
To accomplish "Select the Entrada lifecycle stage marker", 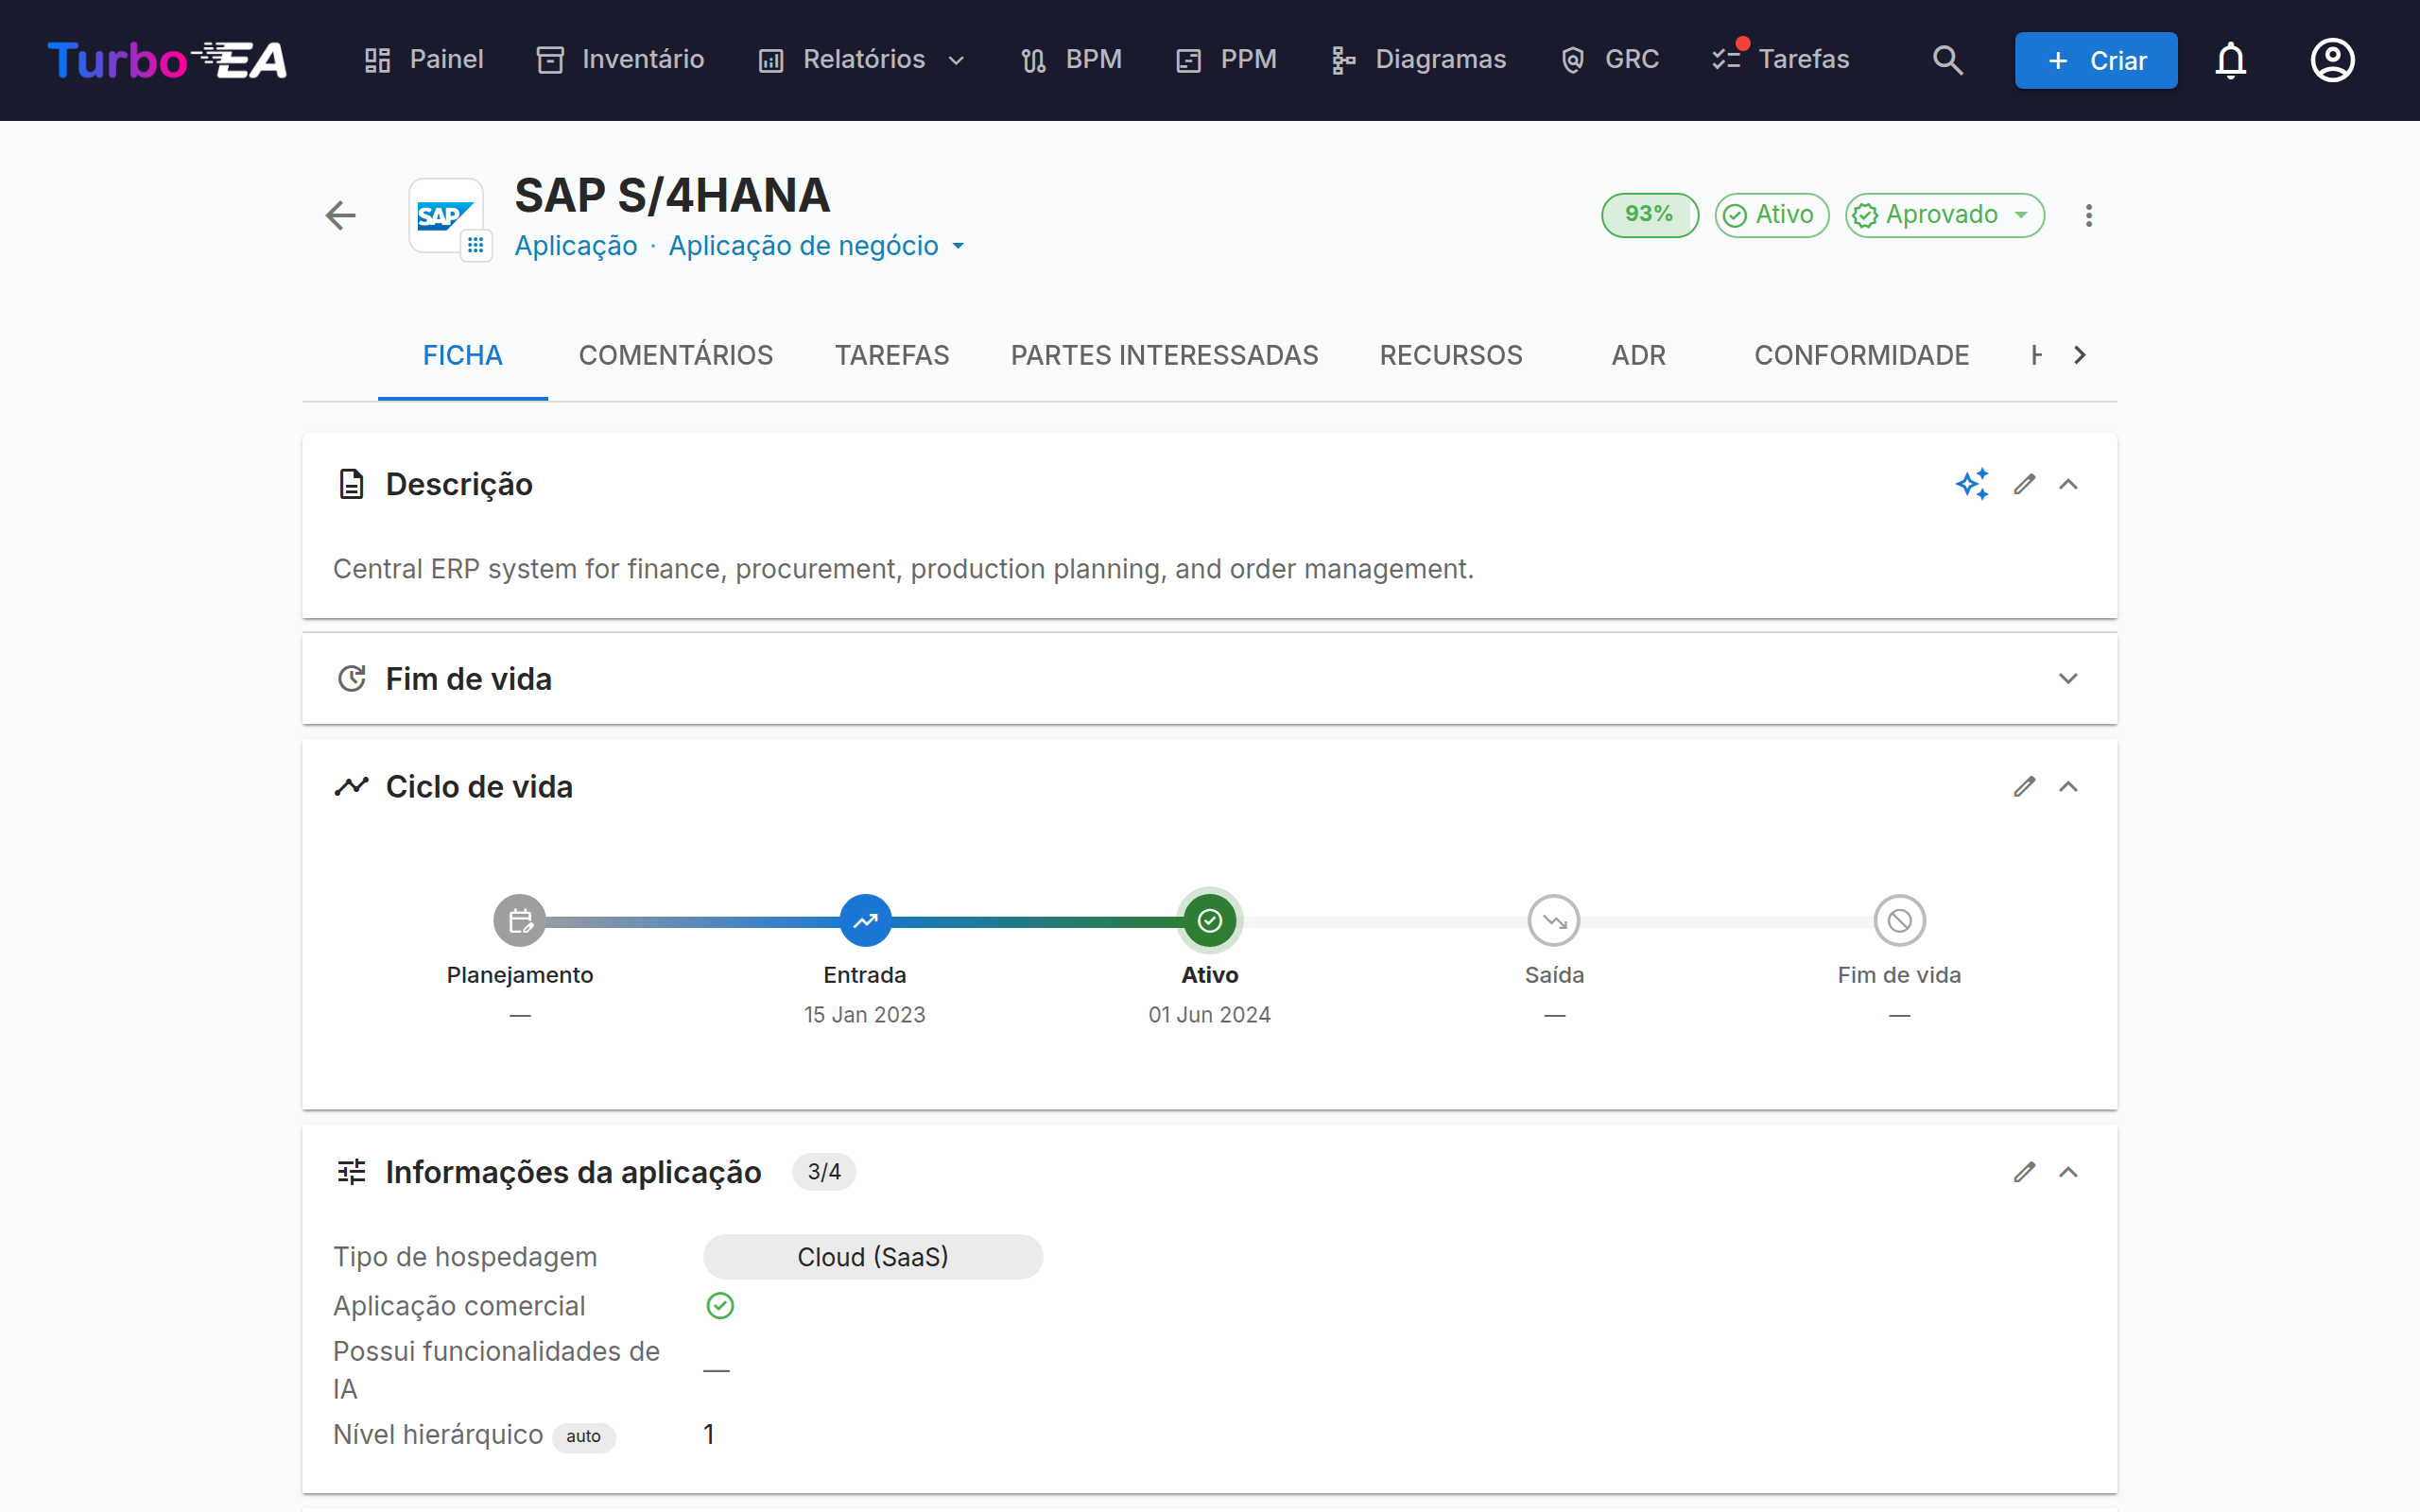I will click(x=865, y=920).
